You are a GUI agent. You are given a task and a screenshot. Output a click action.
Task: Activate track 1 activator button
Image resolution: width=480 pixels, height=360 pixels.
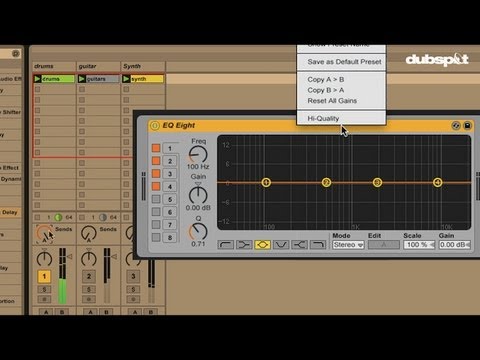[44, 276]
